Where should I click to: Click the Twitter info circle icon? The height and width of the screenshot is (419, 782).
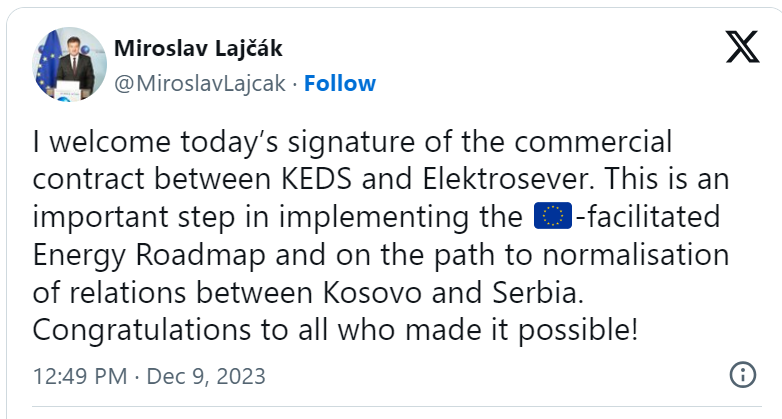743,375
